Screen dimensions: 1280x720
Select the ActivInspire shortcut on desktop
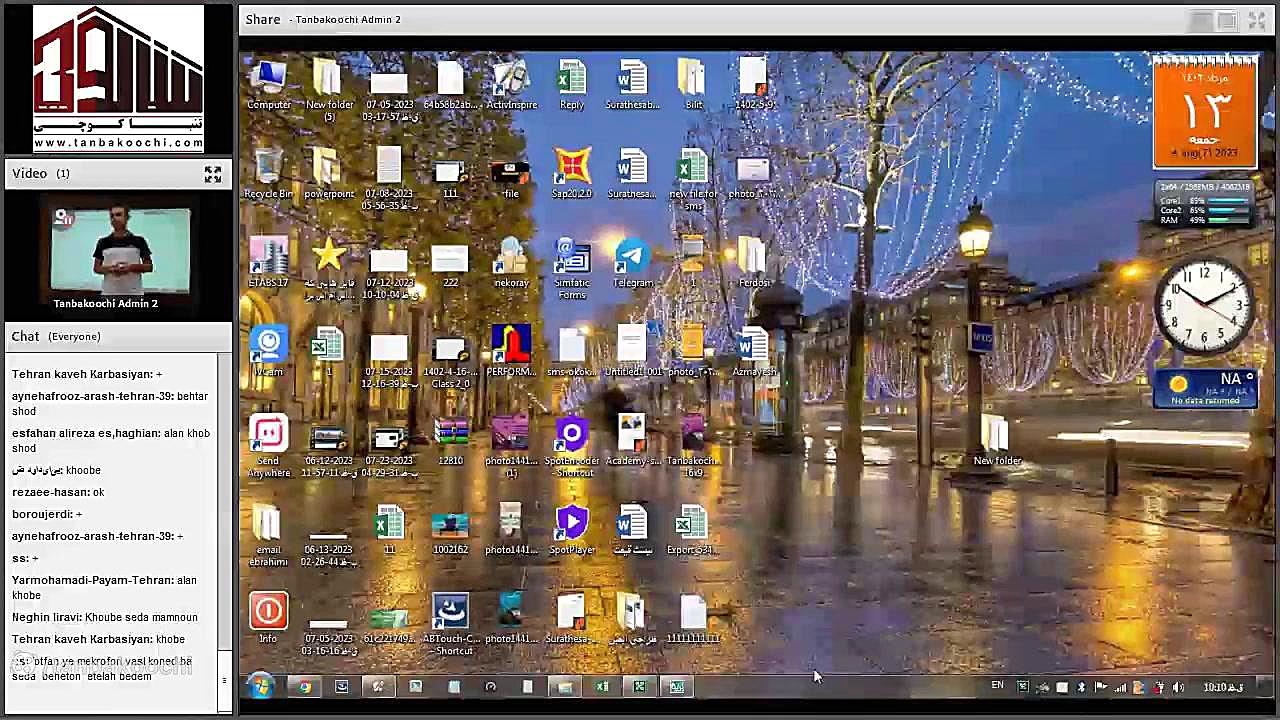coord(511,85)
